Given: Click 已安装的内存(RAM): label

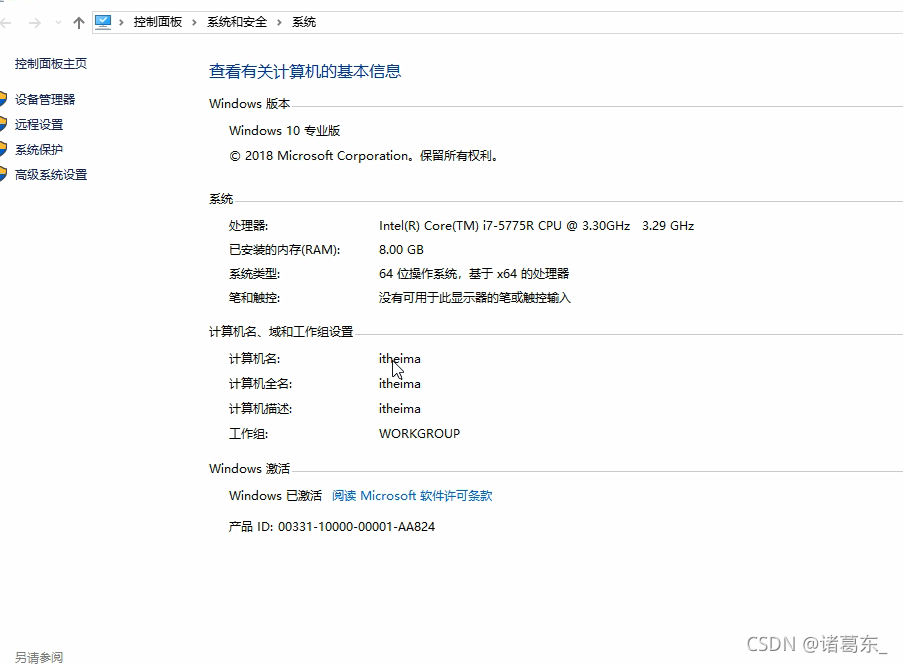Looking at the screenshot, I should click(x=284, y=249).
